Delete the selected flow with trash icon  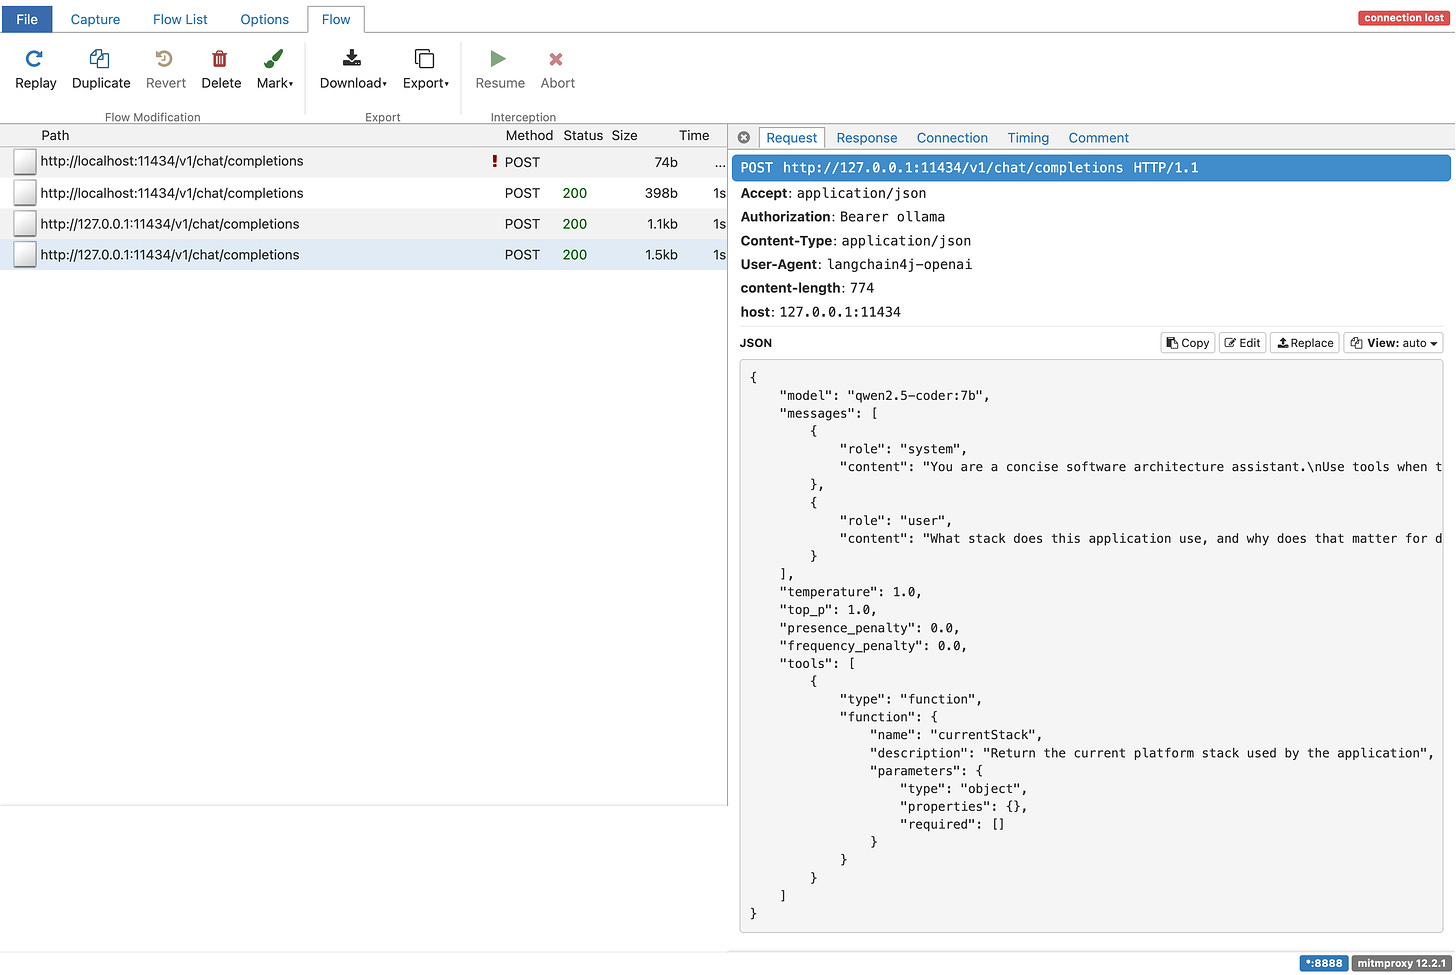[x=220, y=60]
